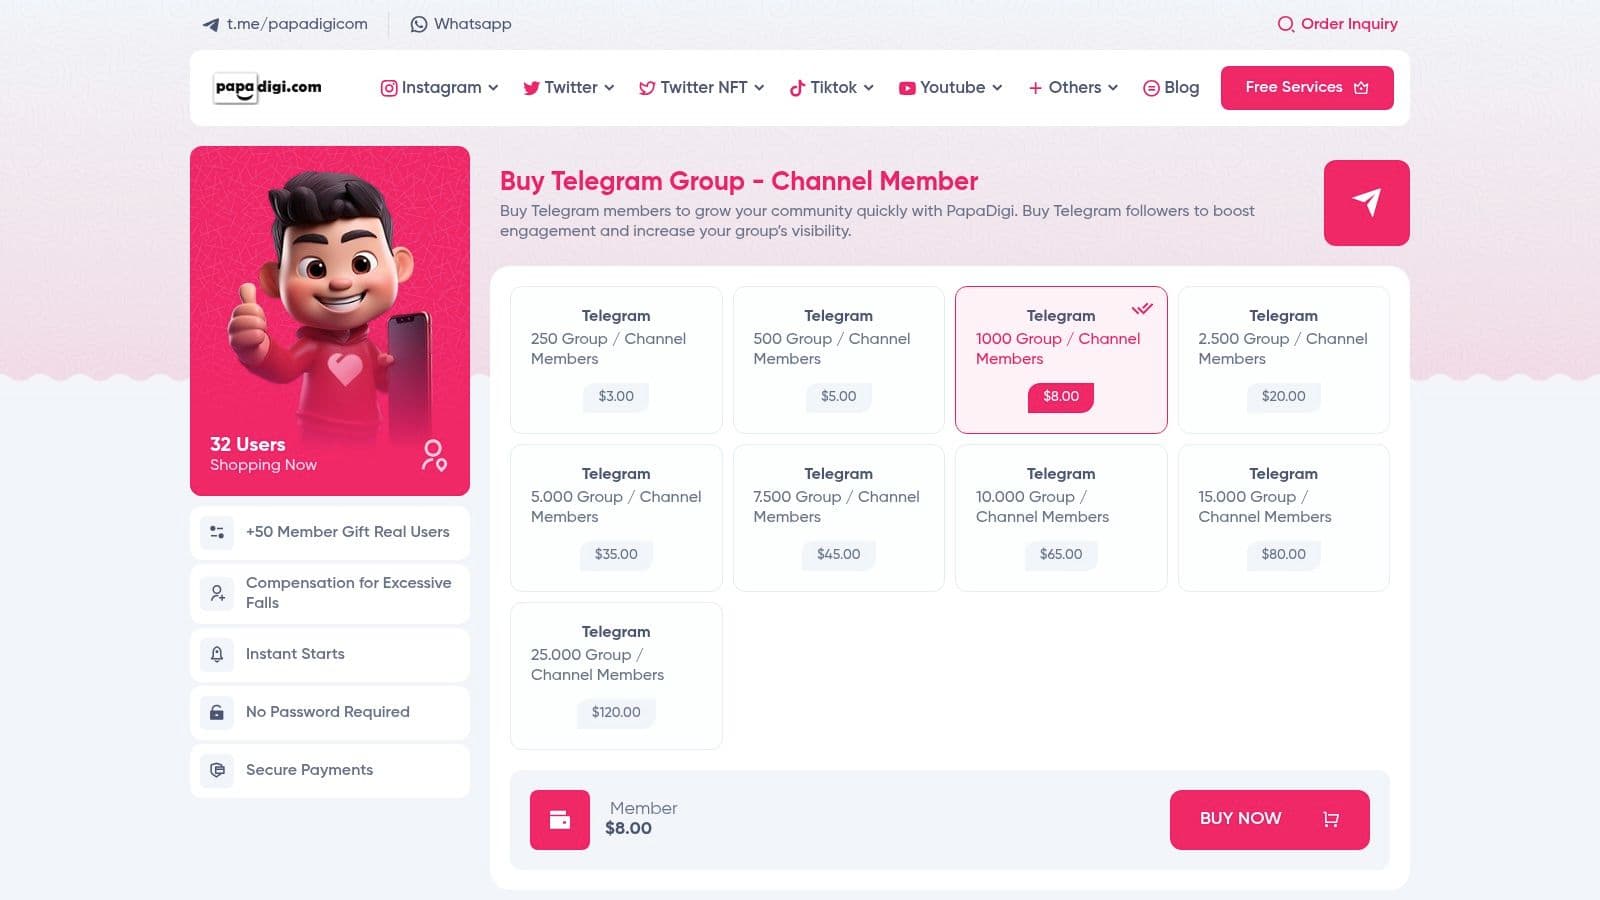
Task: Click the Secure Payments shield icon
Action: coord(217,770)
